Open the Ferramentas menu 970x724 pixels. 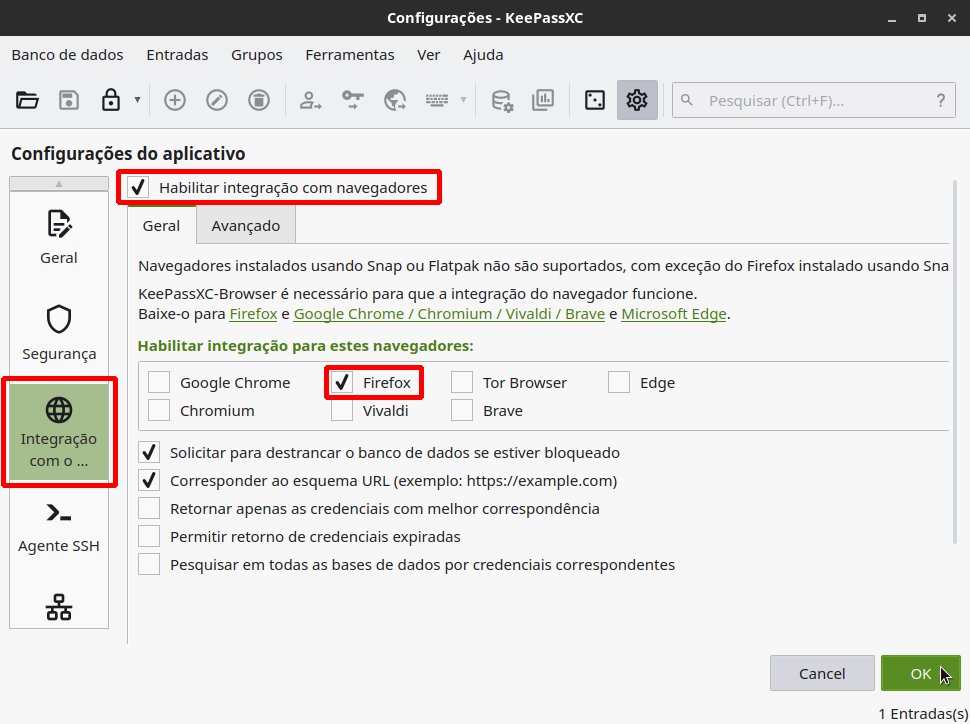coord(350,55)
